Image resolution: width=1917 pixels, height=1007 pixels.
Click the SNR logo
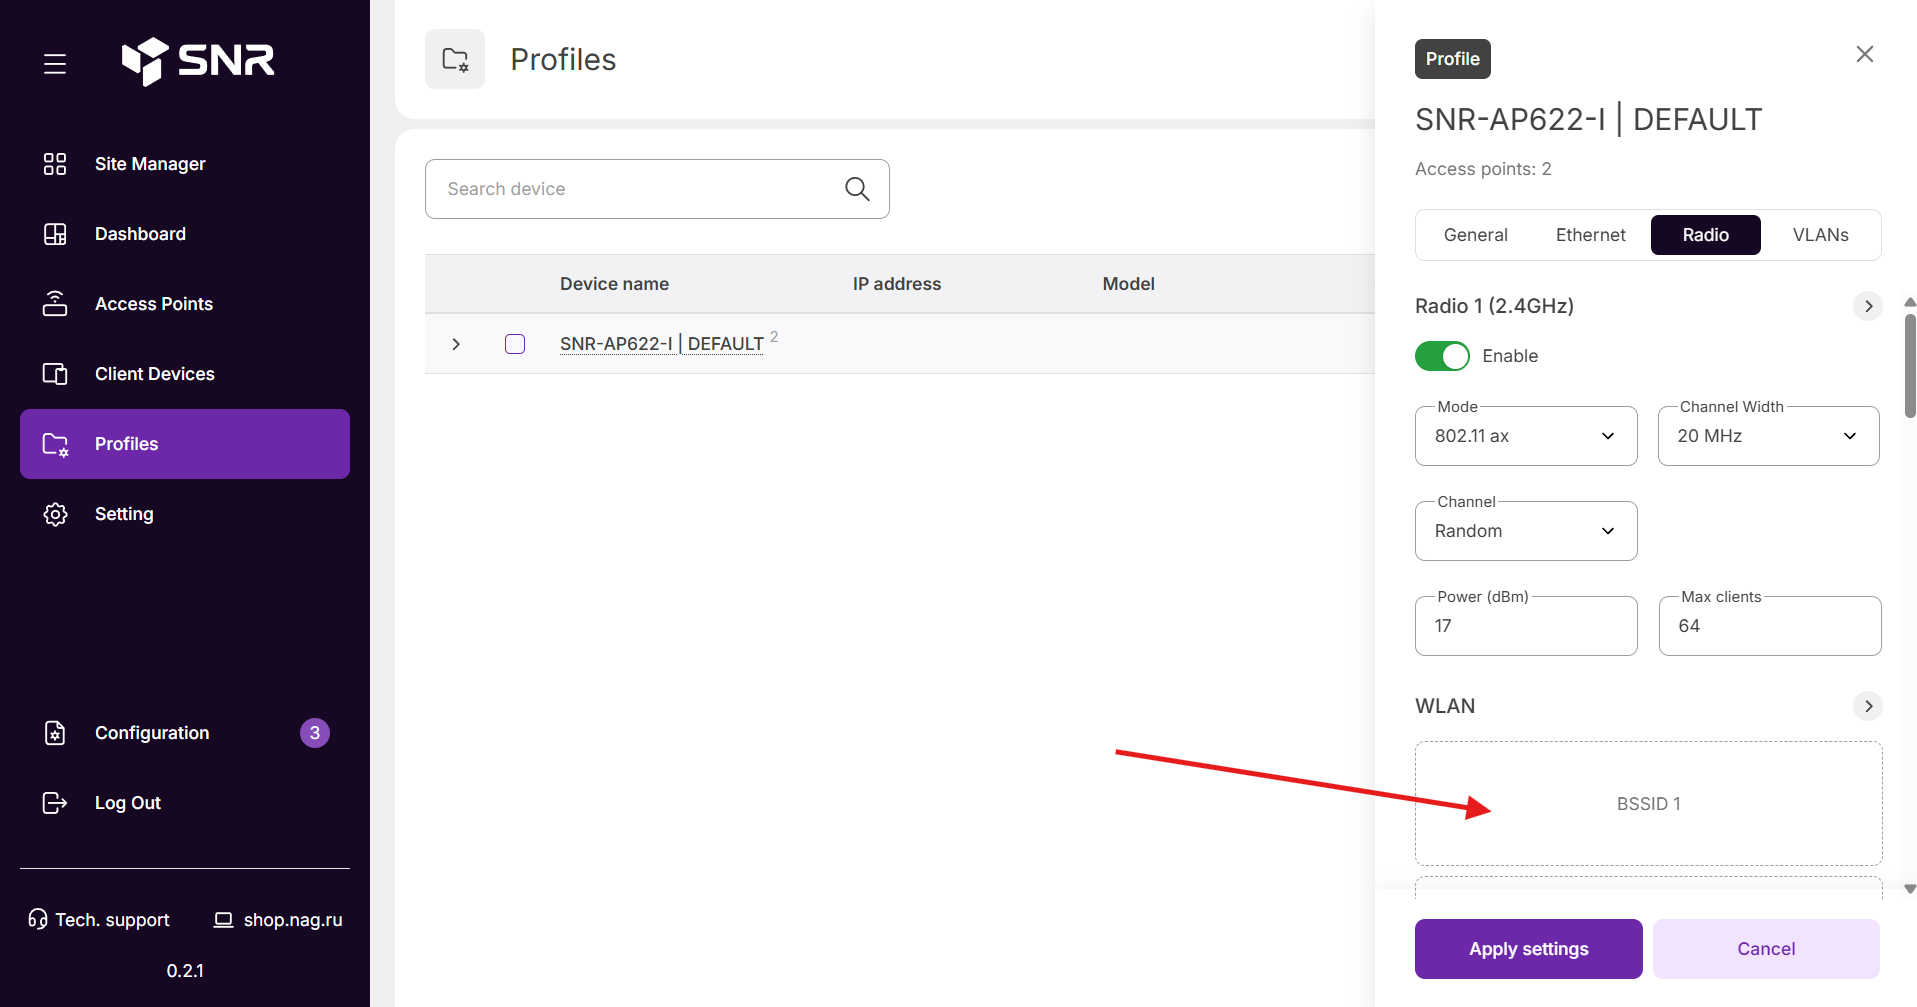point(198,61)
